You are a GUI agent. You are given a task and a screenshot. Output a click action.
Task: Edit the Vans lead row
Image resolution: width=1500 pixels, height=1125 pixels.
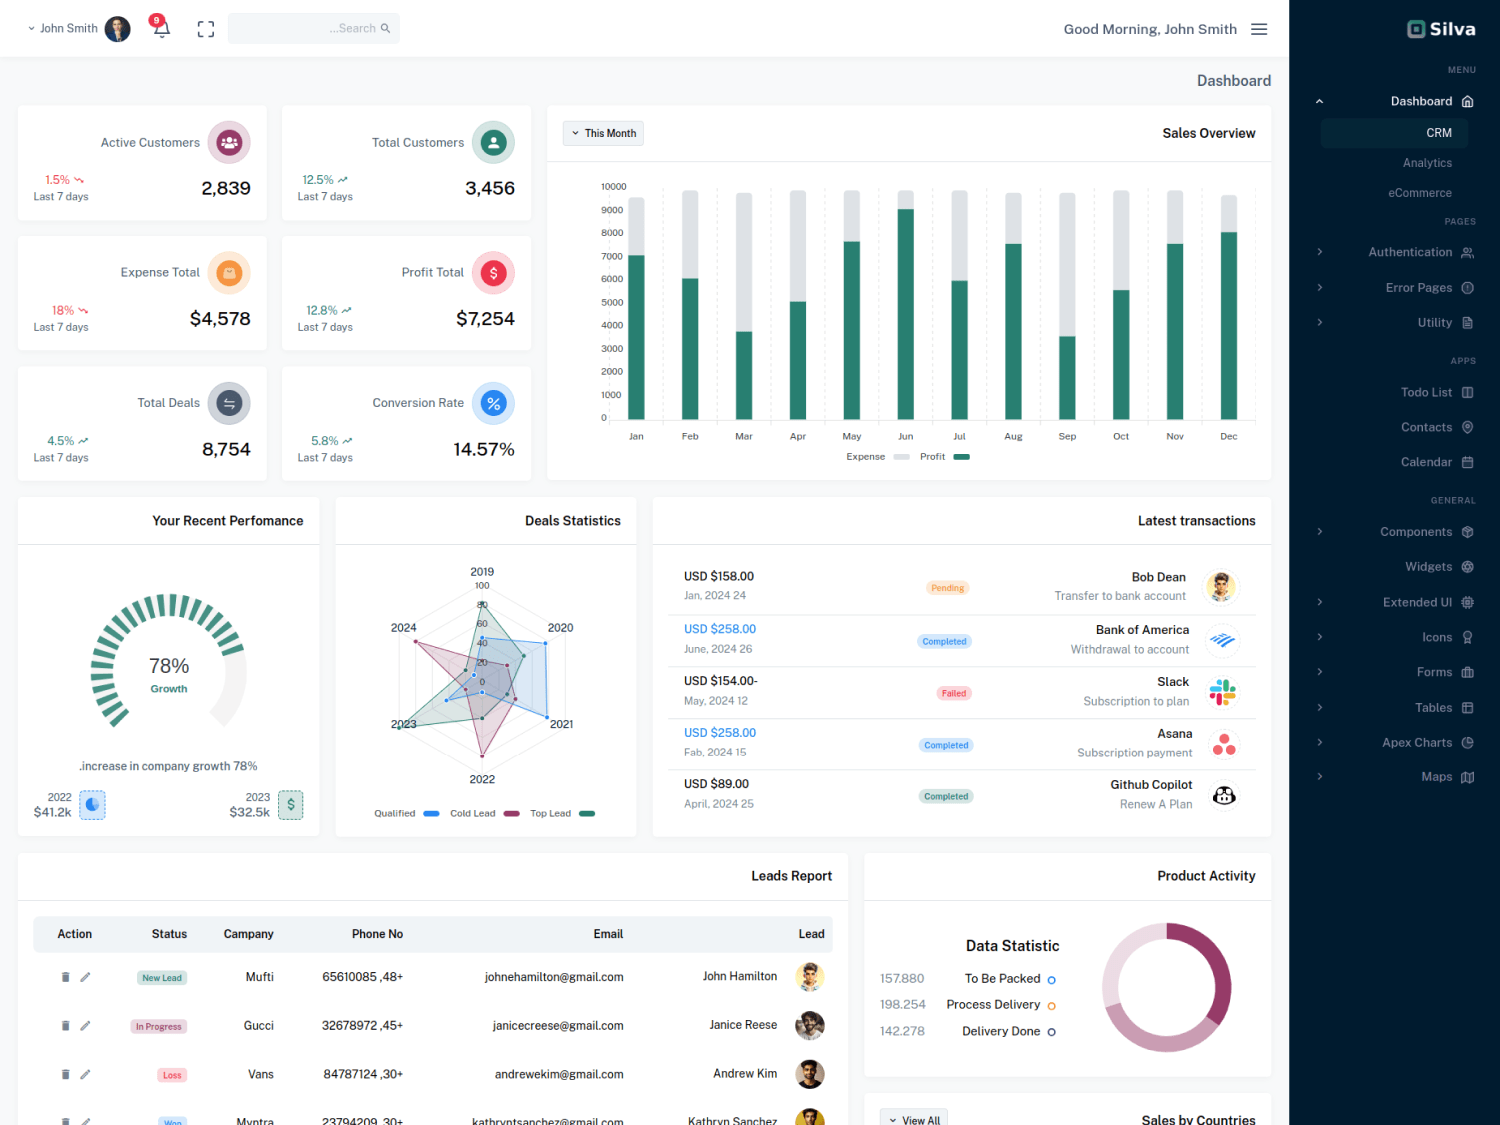point(85,1074)
